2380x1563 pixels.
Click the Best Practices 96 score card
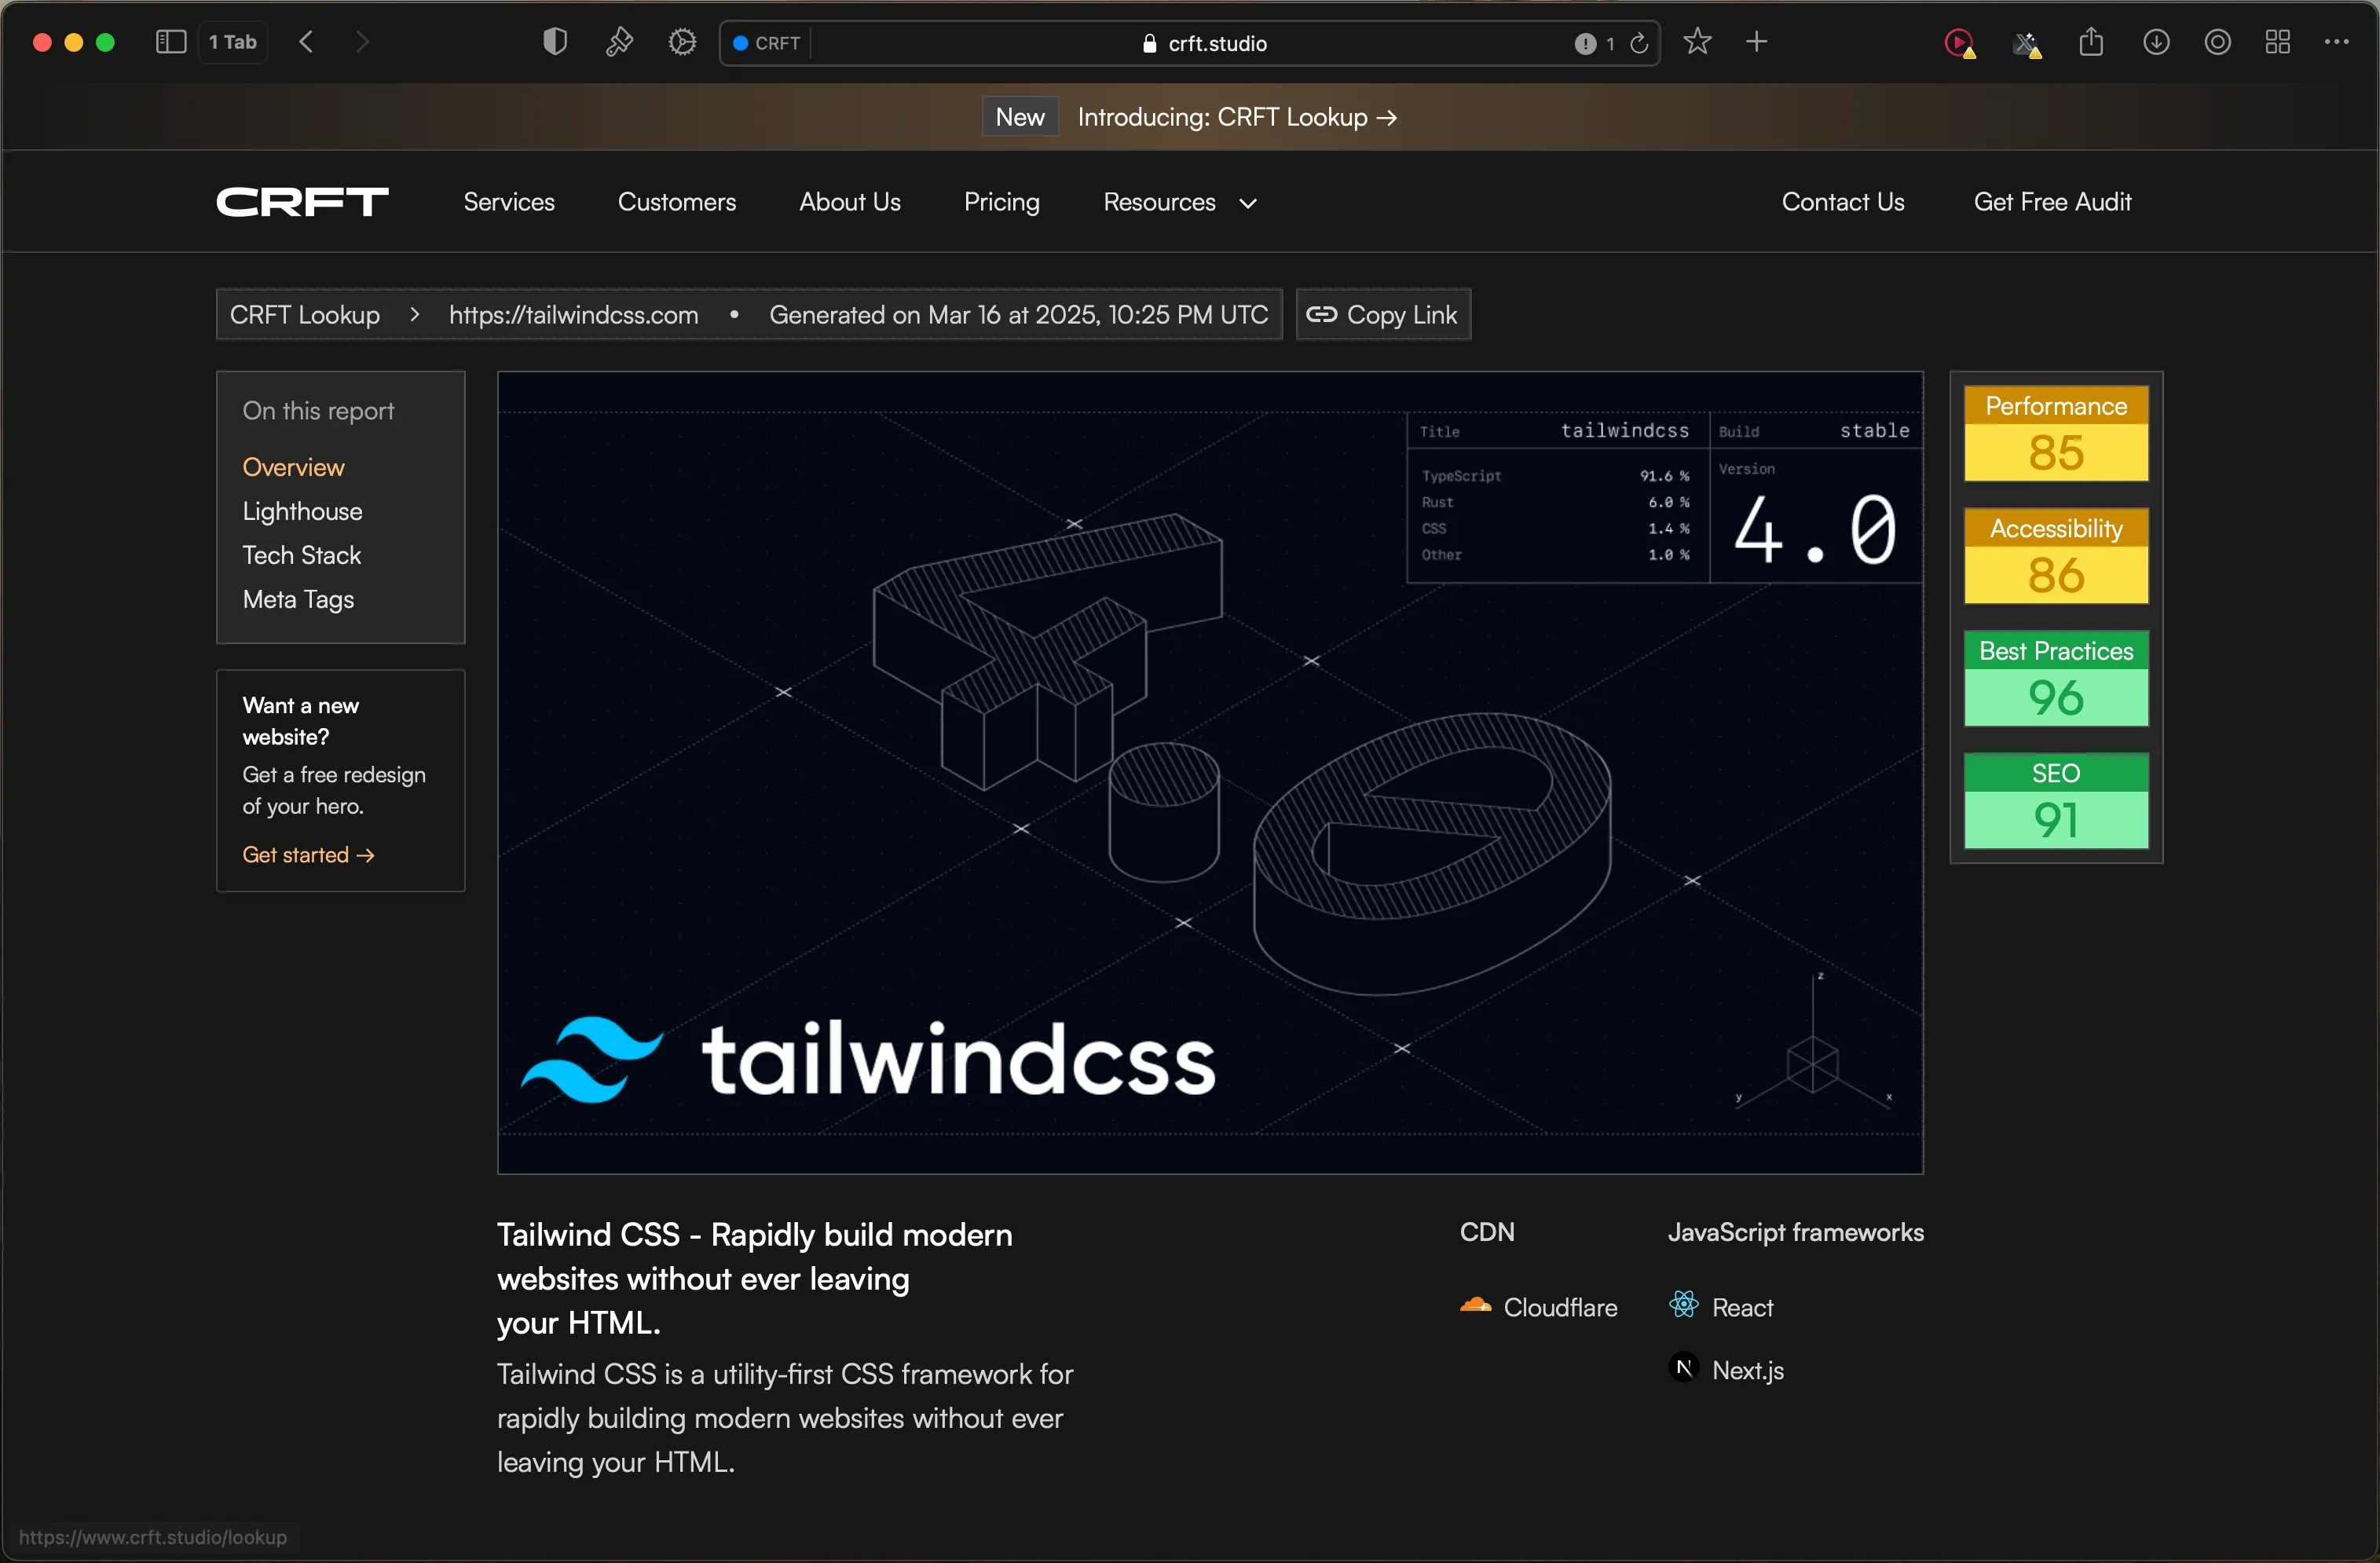click(2056, 678)
